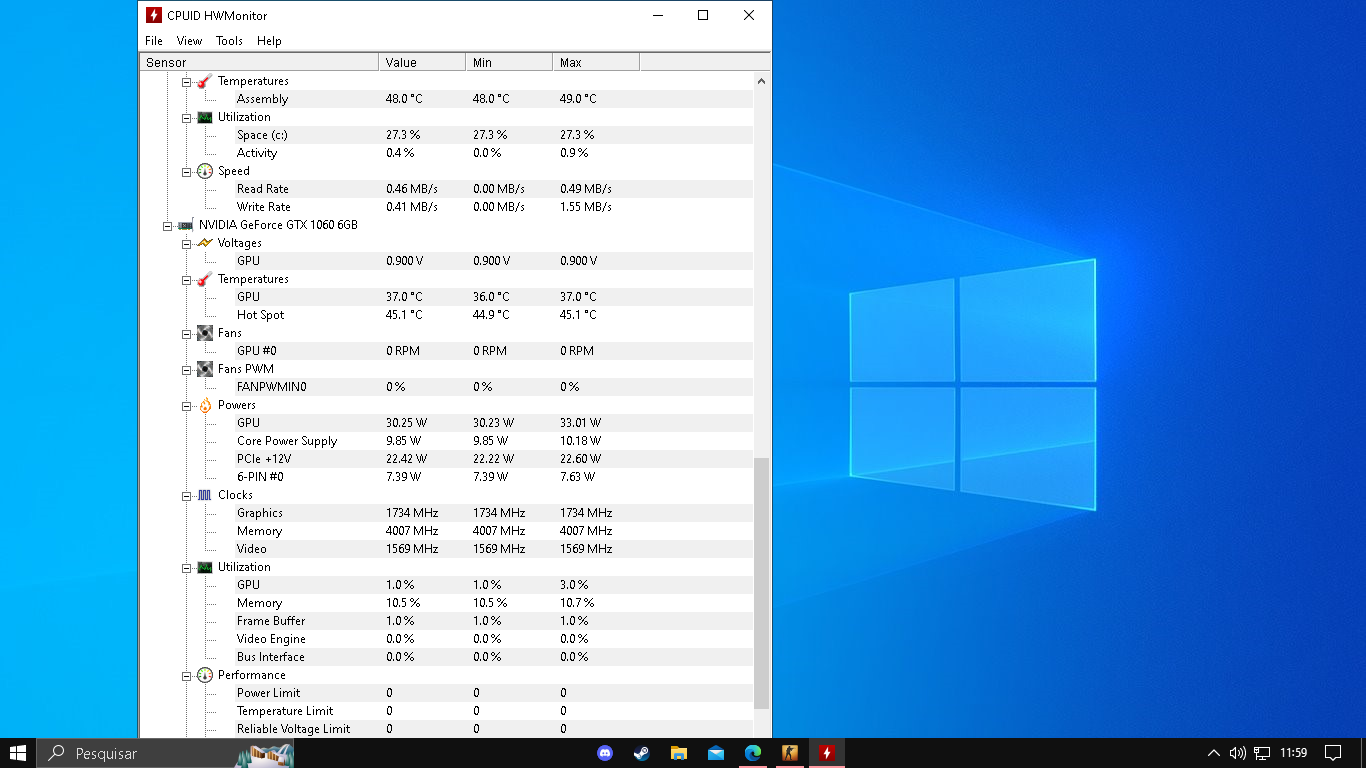Click the Fans category icon
The width and height of the screenshot is (1366, 768).
205,333
